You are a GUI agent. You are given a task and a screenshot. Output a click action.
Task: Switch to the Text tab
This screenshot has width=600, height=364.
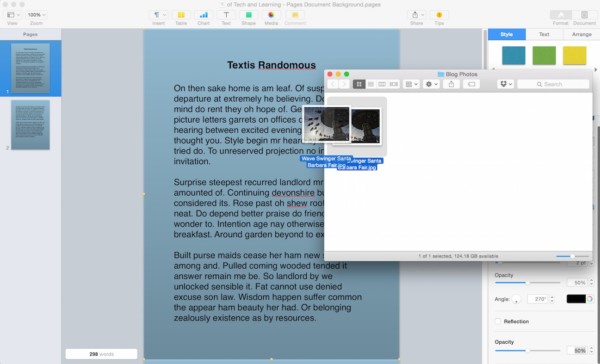(x=544, y=34)
